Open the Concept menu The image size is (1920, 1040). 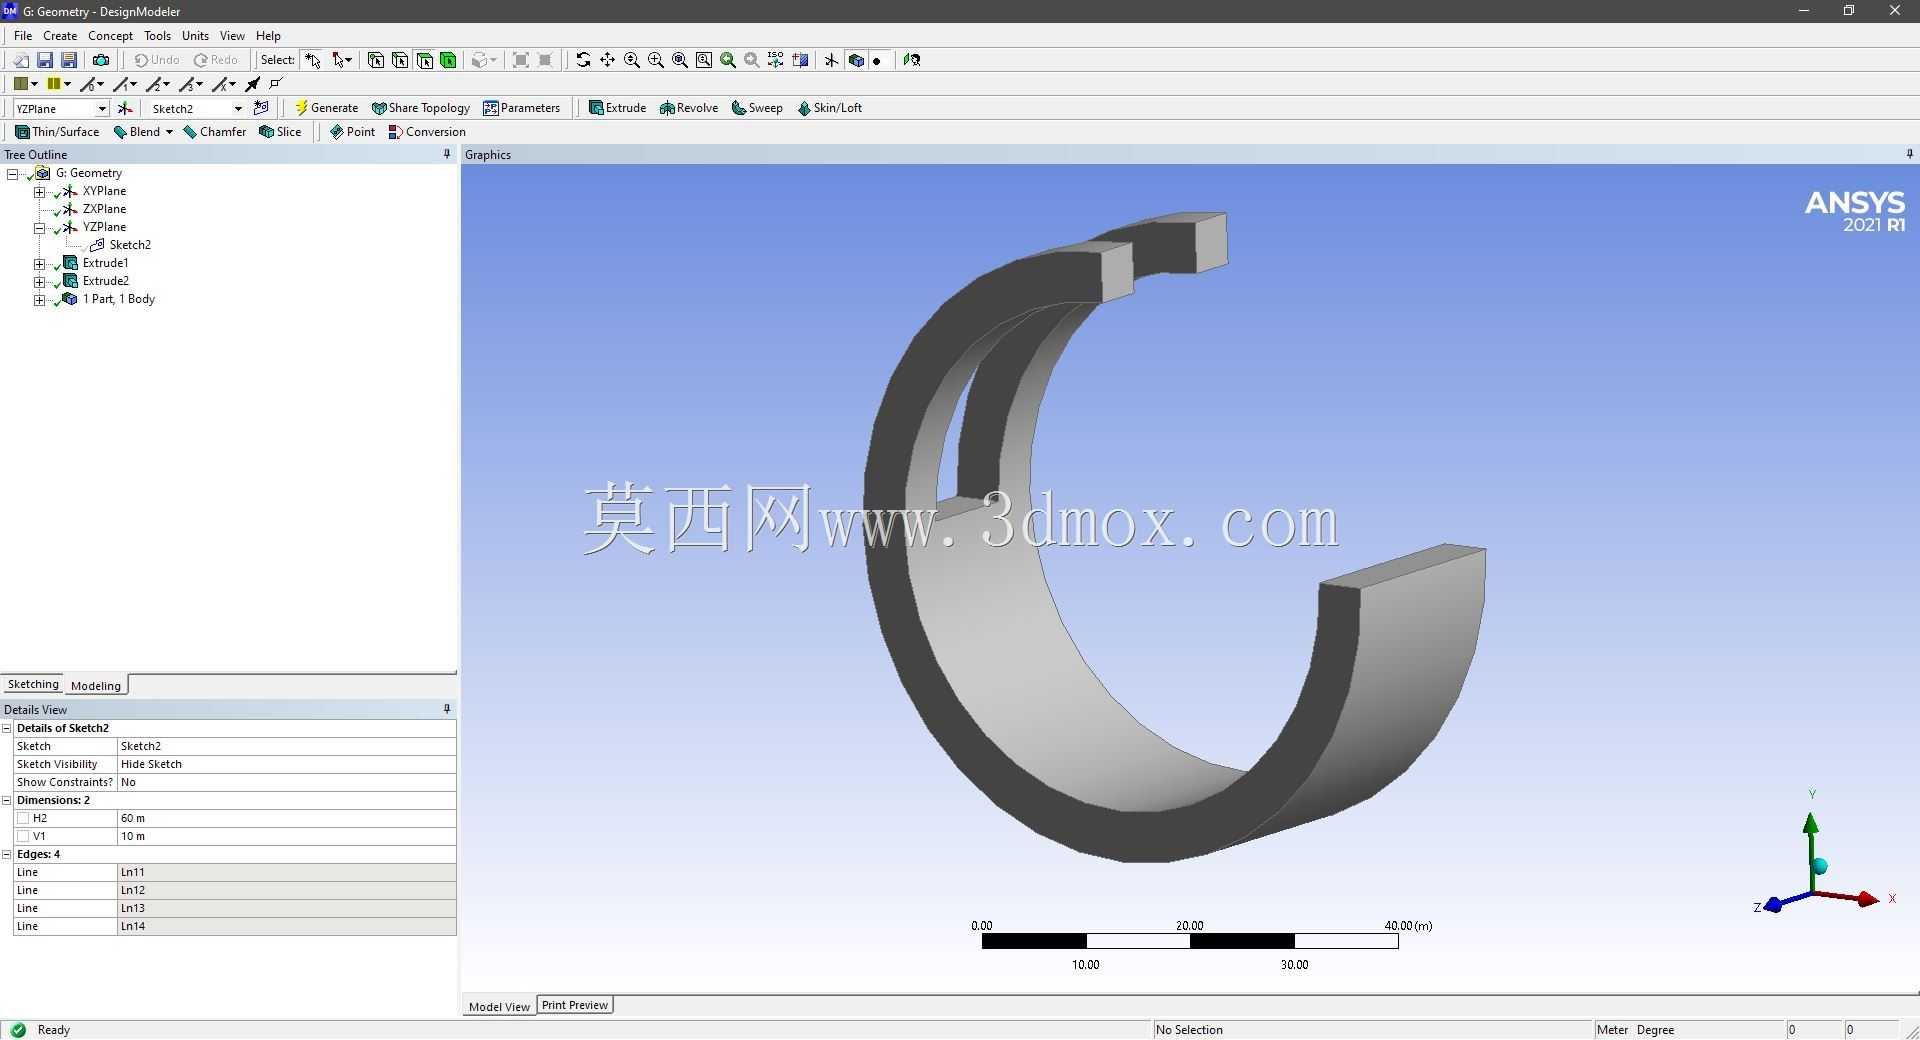pyautogui.click(x=110, y=35)
